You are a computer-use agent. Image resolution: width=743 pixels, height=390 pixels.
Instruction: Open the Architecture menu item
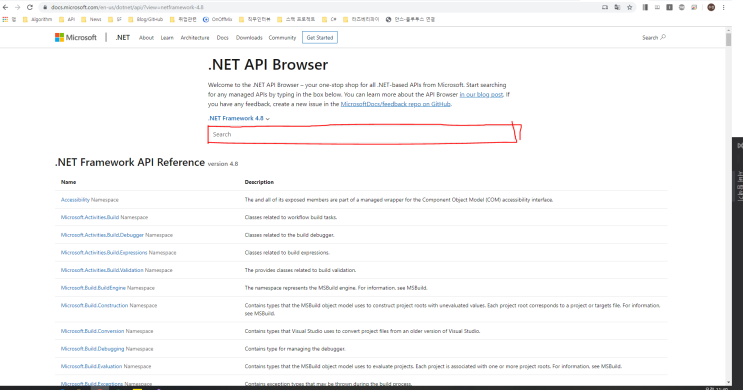point(195,37)
